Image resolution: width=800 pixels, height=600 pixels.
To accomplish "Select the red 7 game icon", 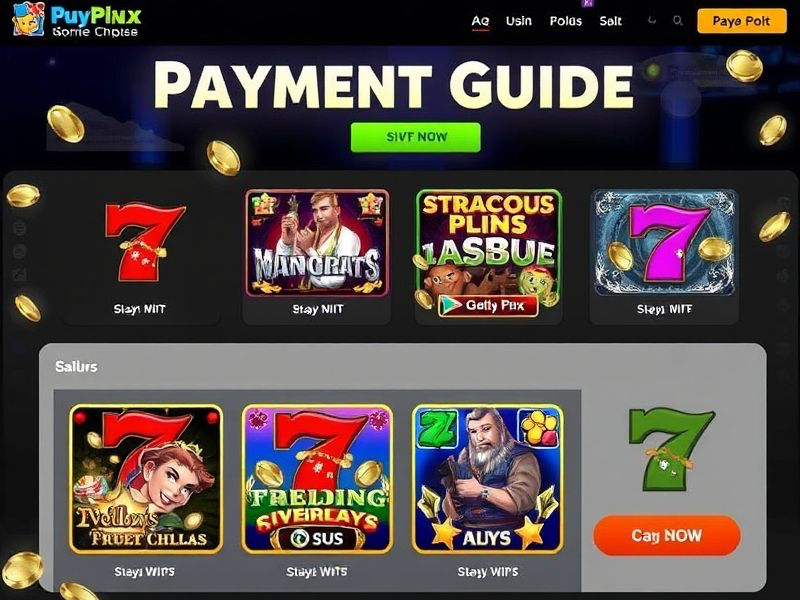I will pos(145,242).
